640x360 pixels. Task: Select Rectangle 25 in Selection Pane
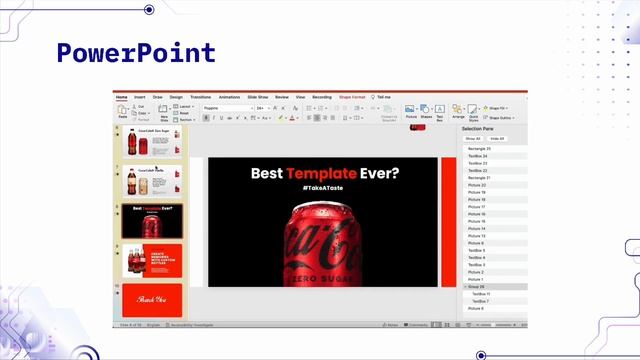(495, 149)
